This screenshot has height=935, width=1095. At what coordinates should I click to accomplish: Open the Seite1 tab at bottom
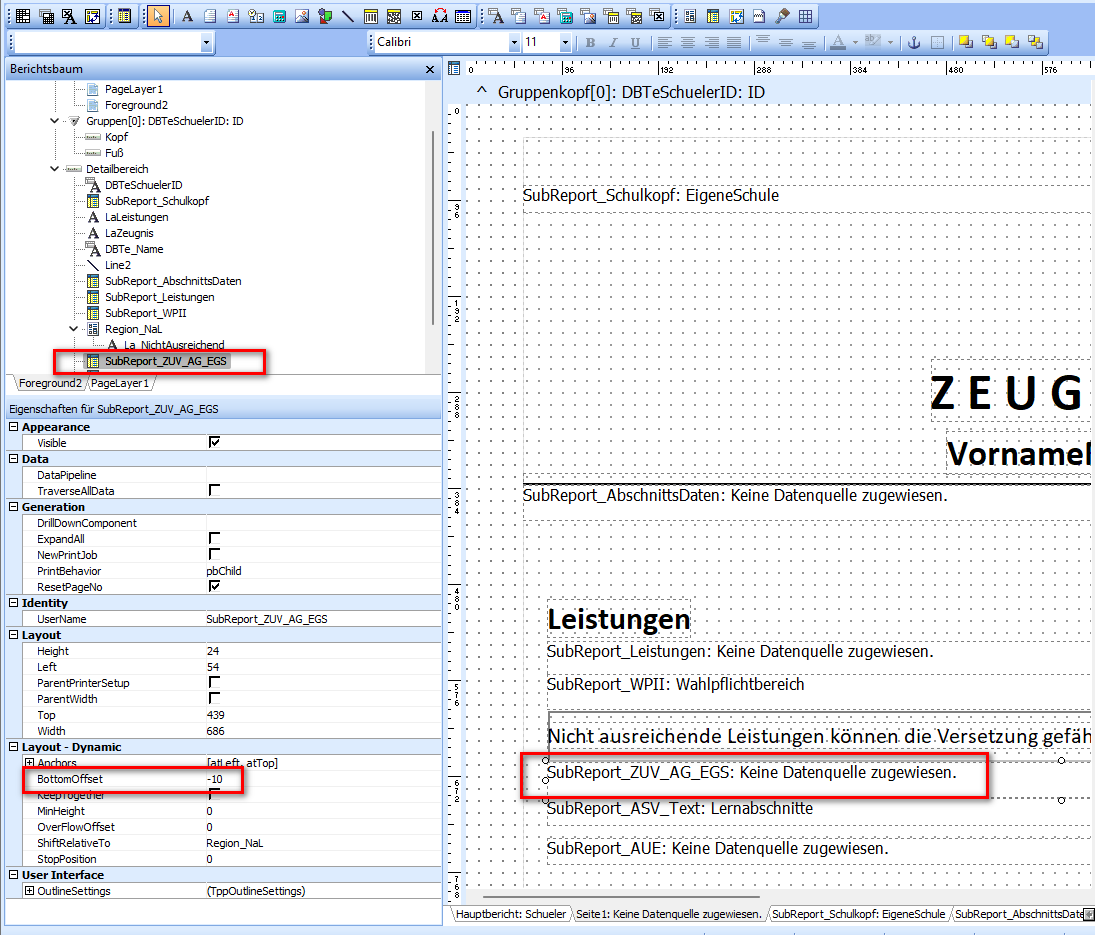[668, 914]
